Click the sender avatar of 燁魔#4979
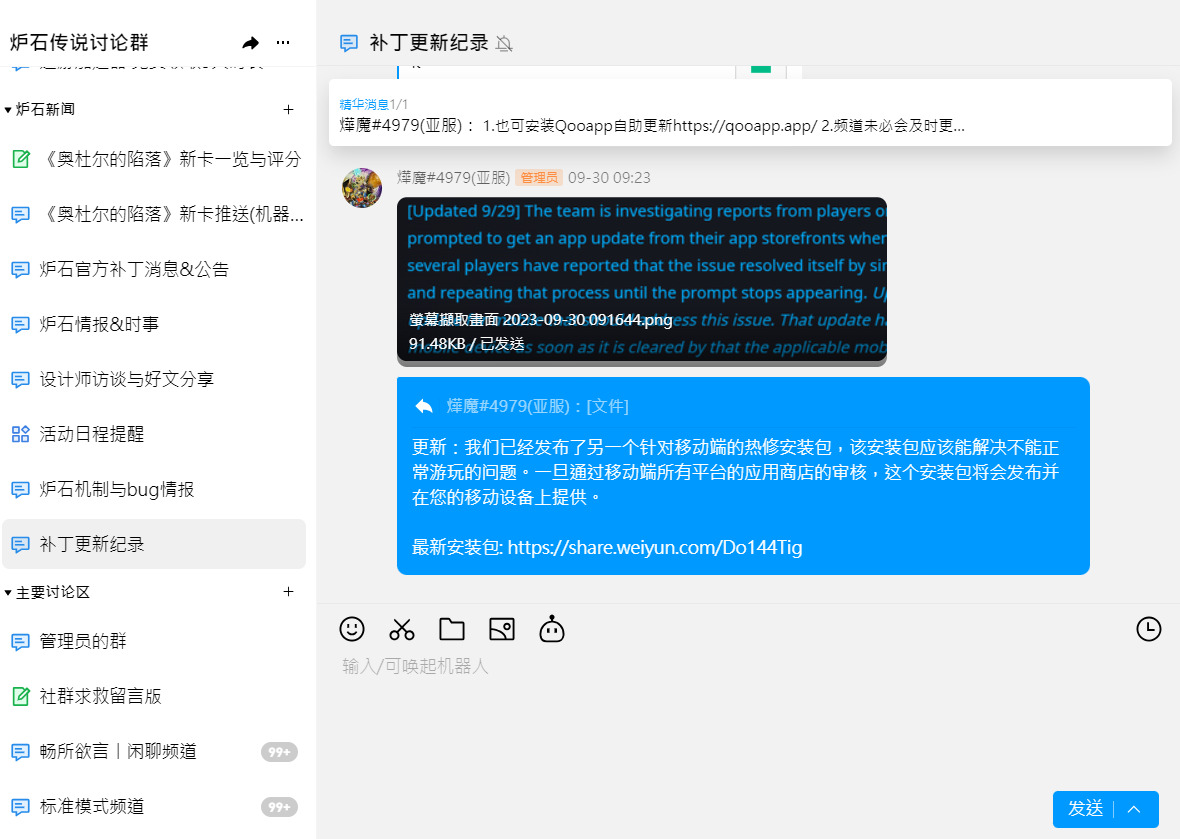The width and height of the screenshot is (1180, 839). pyautogui.click(x=362, y=187)
